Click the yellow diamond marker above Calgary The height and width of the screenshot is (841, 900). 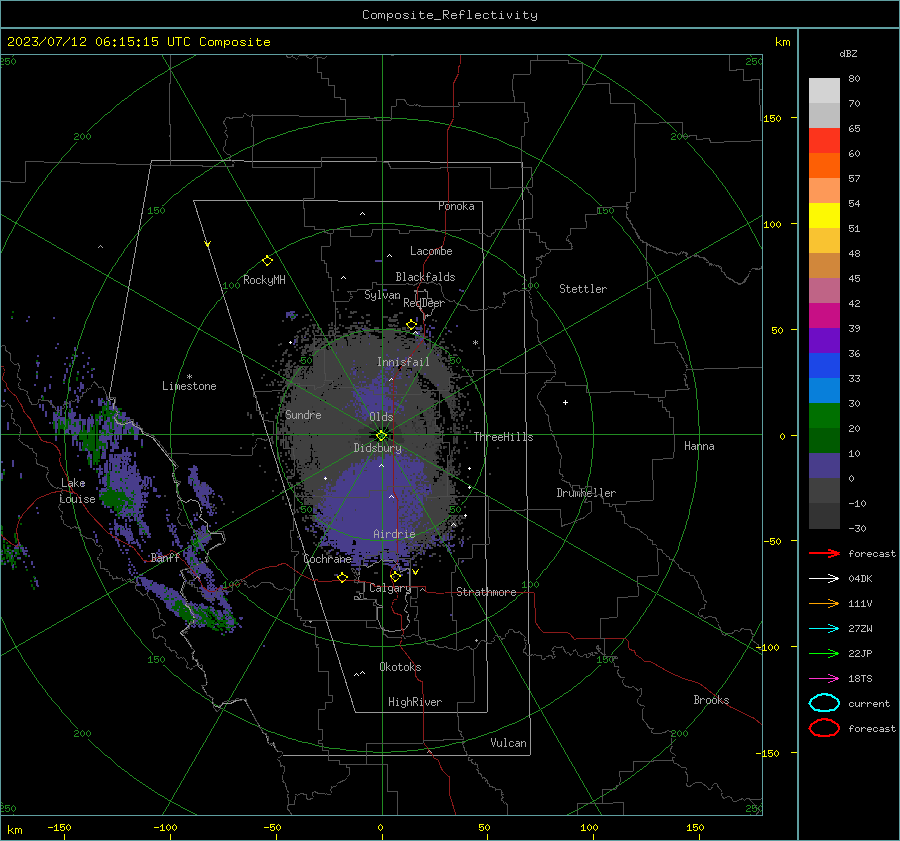click(x=395, y=576)
